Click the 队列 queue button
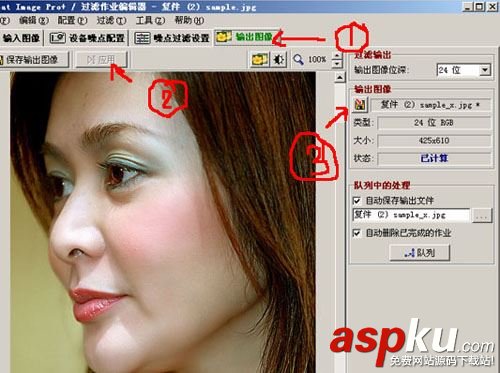The width and height of the screenshot is (500, 373). (420, 253)
